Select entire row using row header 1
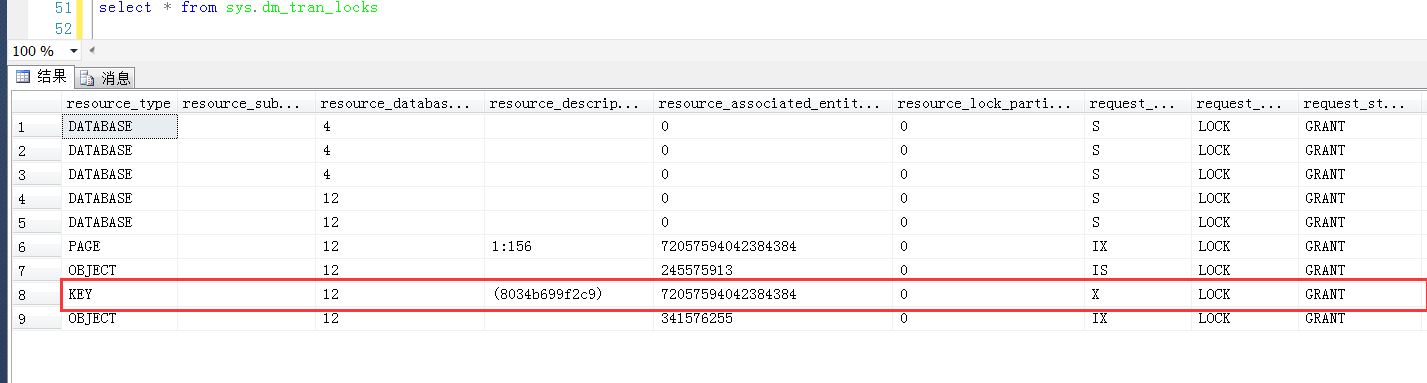 [36, 126]
